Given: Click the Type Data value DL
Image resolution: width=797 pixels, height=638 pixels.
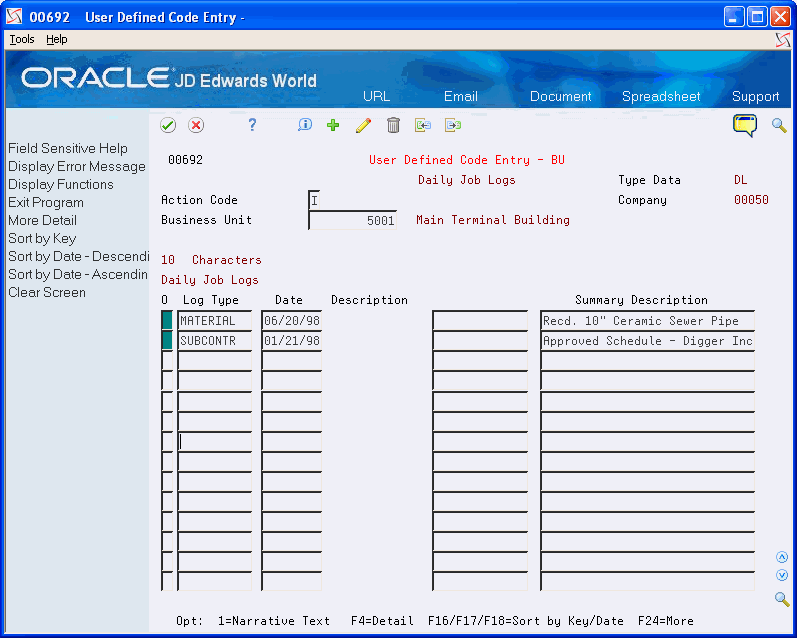Looking at the screenshot, I should click(x=740, y=180).
